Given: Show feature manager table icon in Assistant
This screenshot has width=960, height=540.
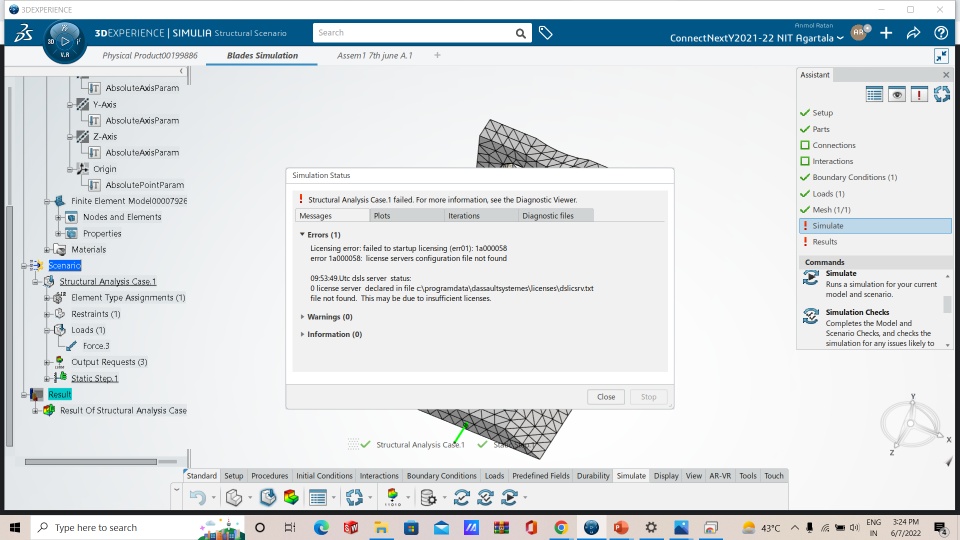Looking at the screenshot, I should (x=874, y=94).
